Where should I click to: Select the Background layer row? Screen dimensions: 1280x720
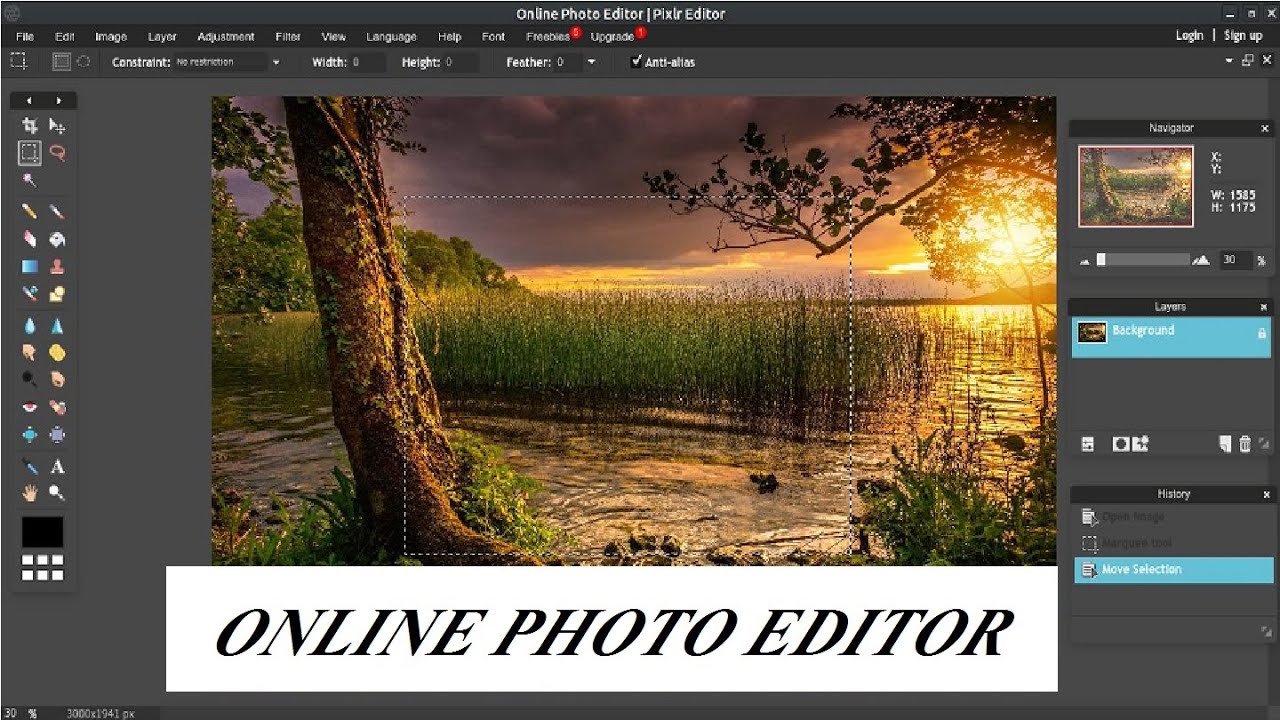tap(1171, 338)
